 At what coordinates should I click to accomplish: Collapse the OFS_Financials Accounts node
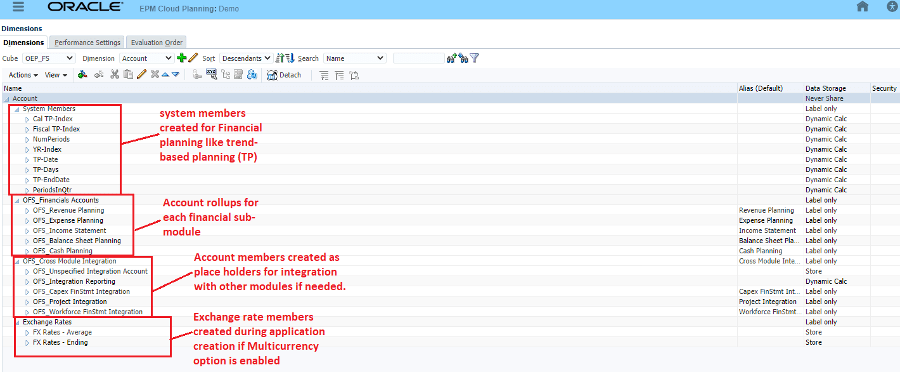(x=17, y=200)
